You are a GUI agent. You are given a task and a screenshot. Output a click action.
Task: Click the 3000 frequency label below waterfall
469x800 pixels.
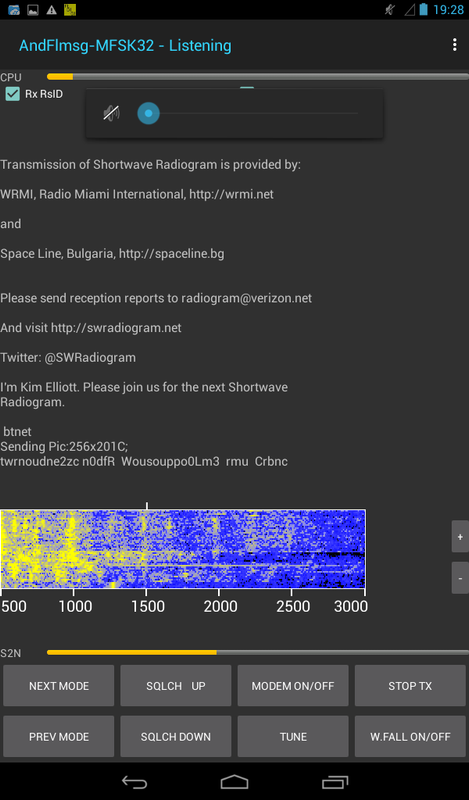coord(351,606)
